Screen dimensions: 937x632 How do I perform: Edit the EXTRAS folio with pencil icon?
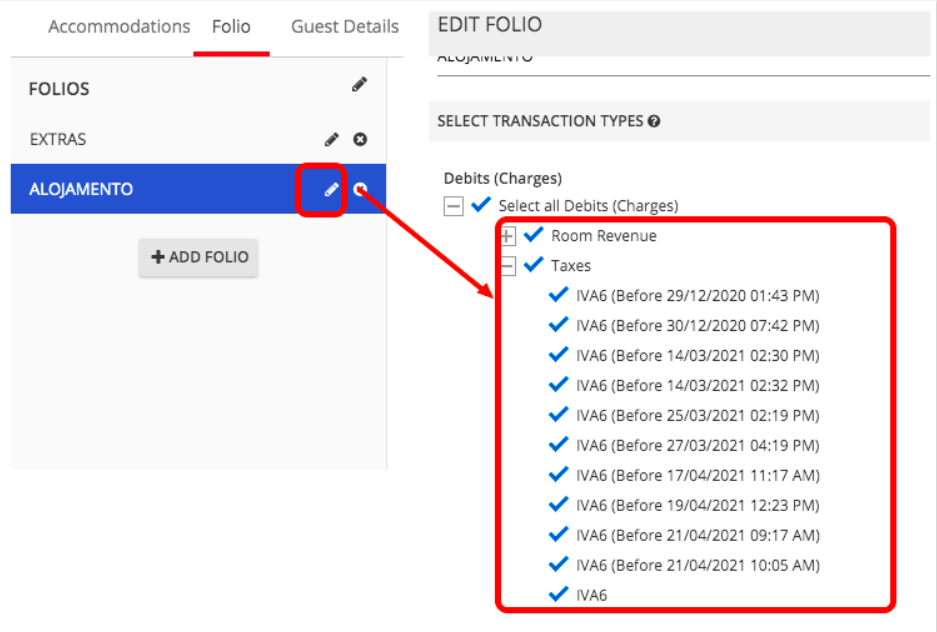point(332,139)
